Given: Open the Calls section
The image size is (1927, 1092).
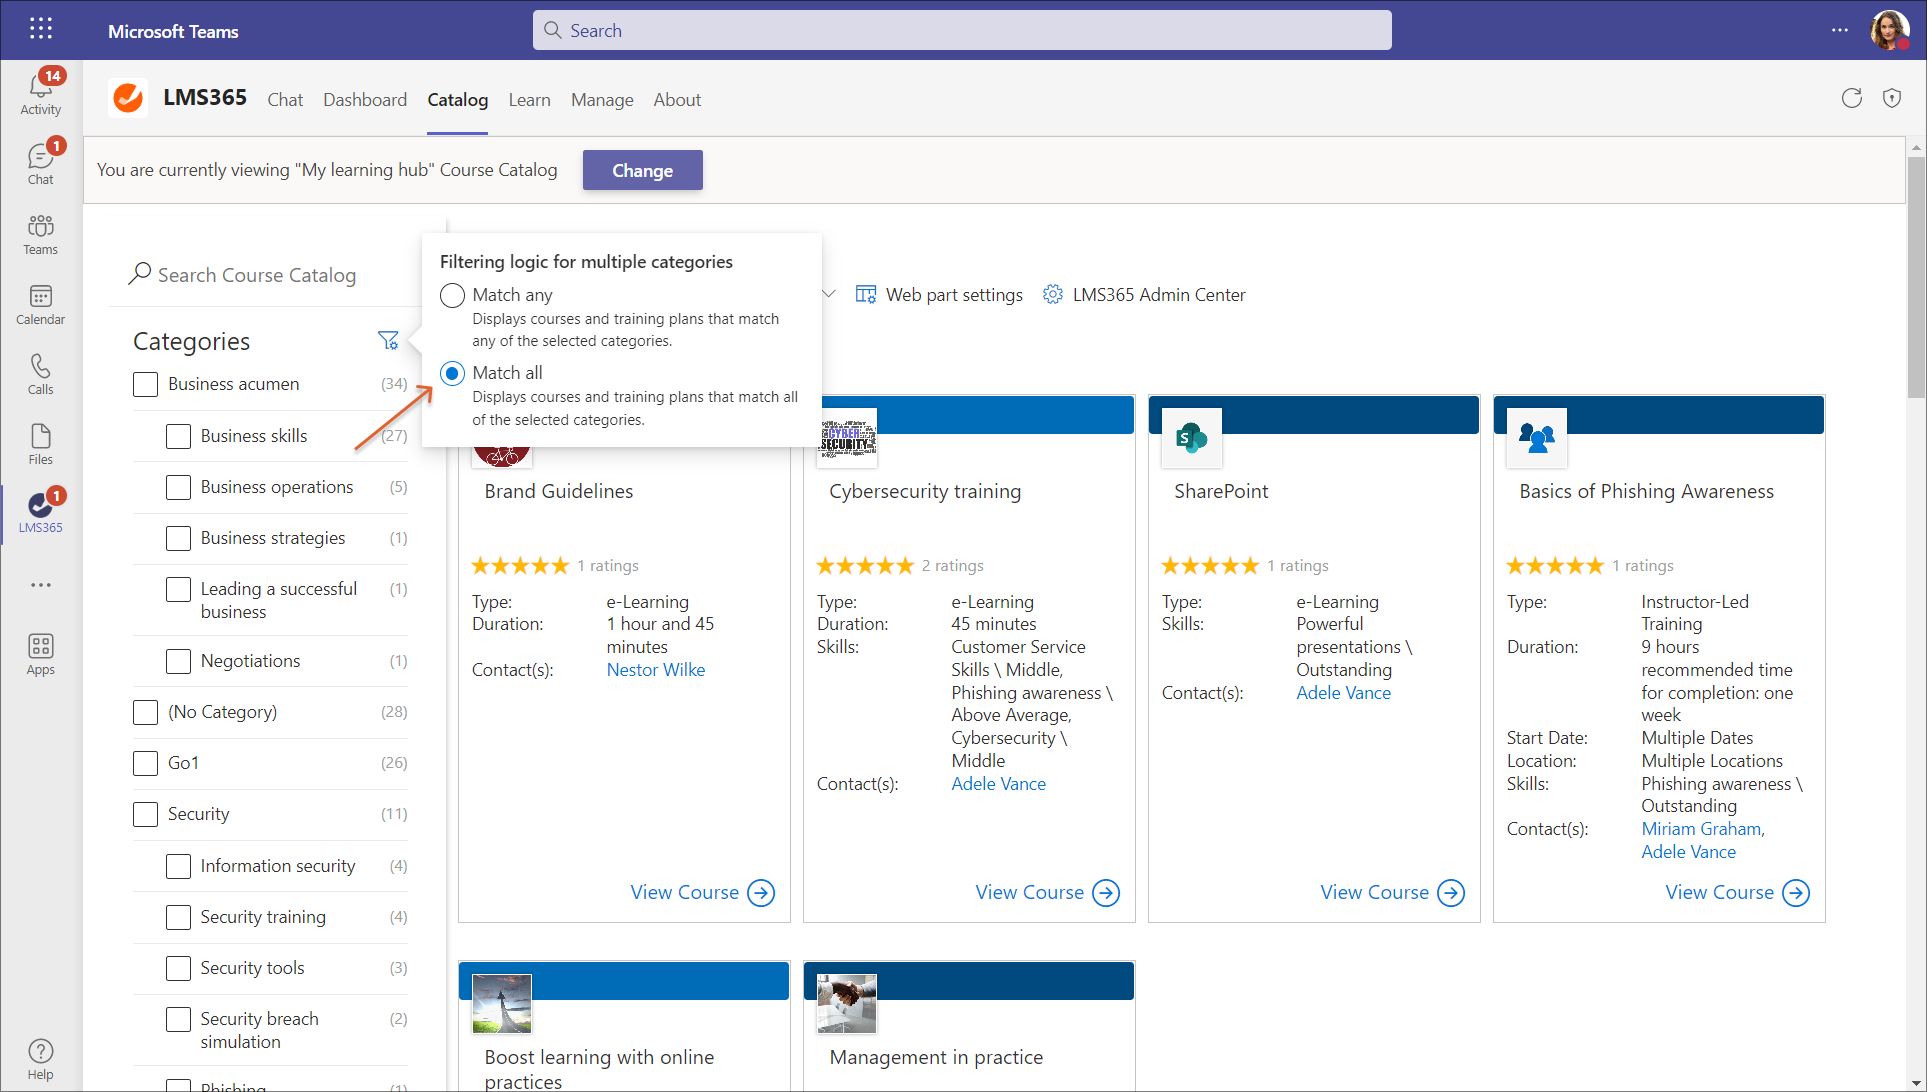Looking at the screenshot, I should pyautogui.click(x=41, y=375).
